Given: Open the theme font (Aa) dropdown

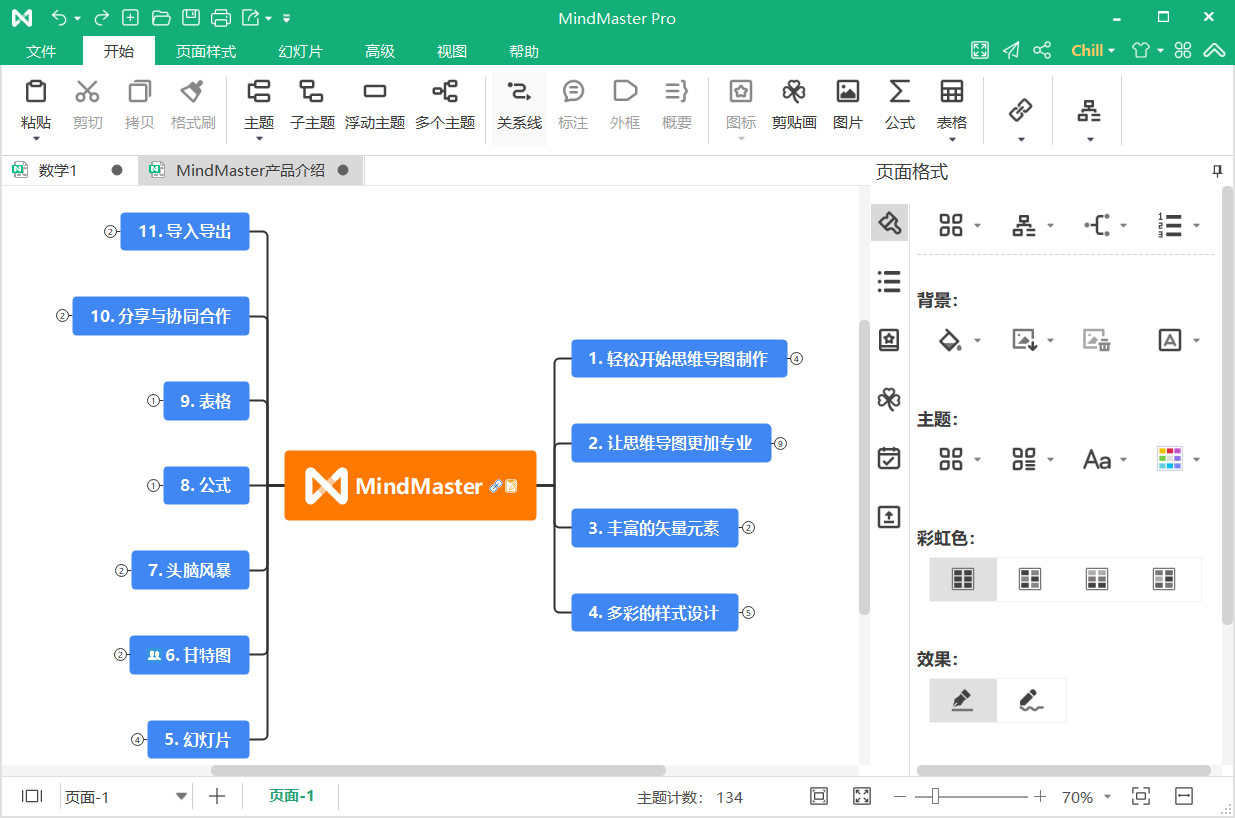Looking at the screenshot, I should point(1124,460).
